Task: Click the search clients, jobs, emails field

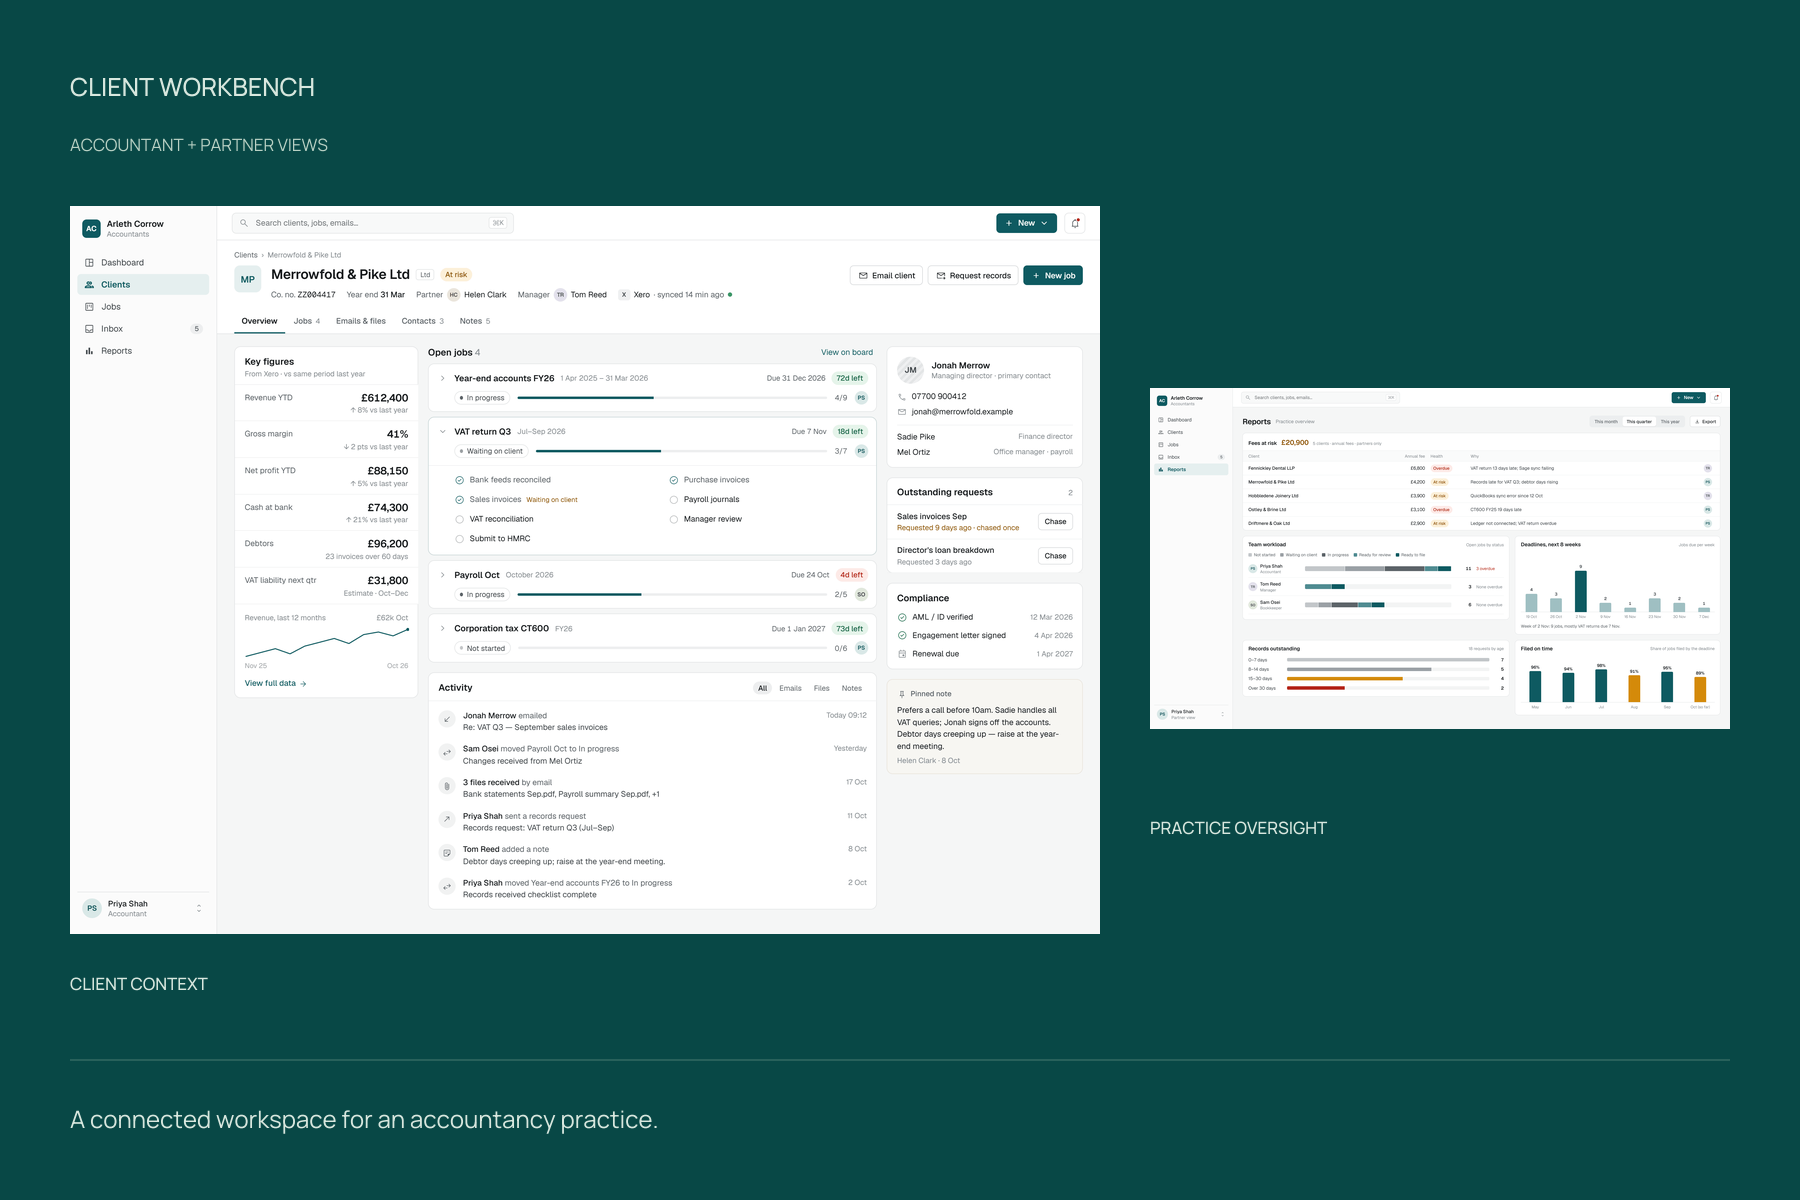Action: [373, 223]
